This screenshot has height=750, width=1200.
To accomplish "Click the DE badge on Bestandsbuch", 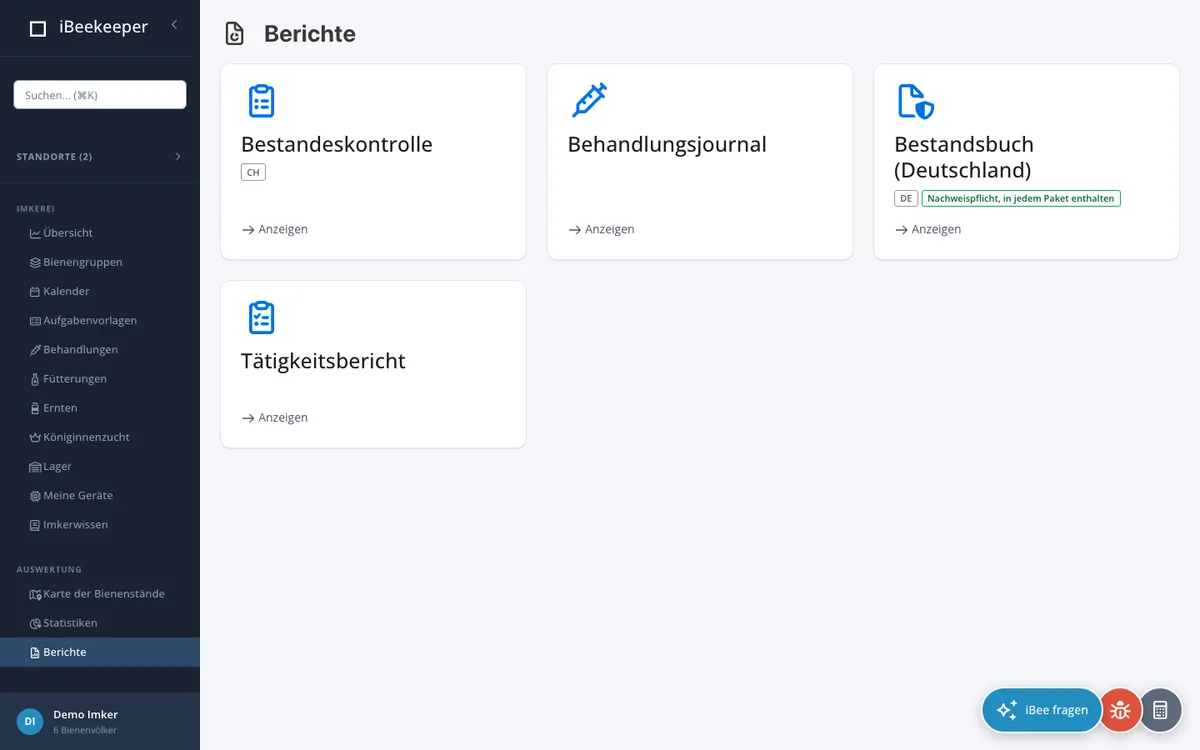I will pos(906,198).
